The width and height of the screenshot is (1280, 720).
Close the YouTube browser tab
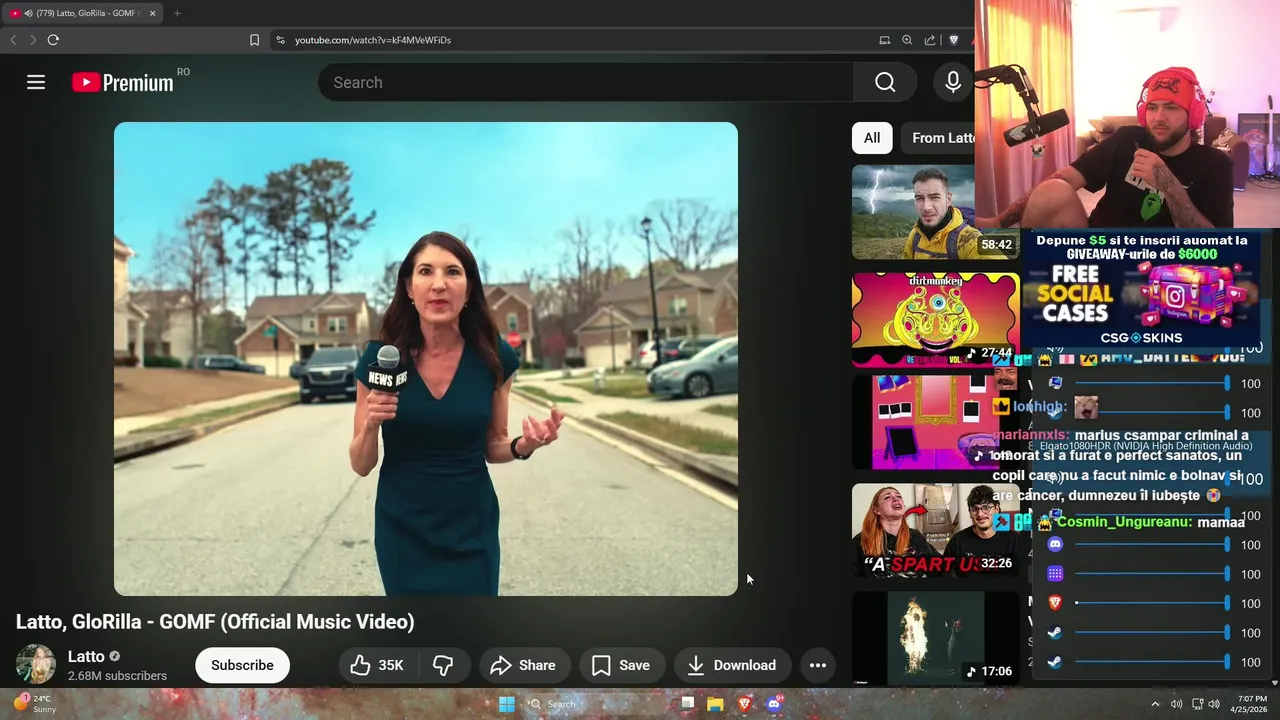tap(153, 13)
